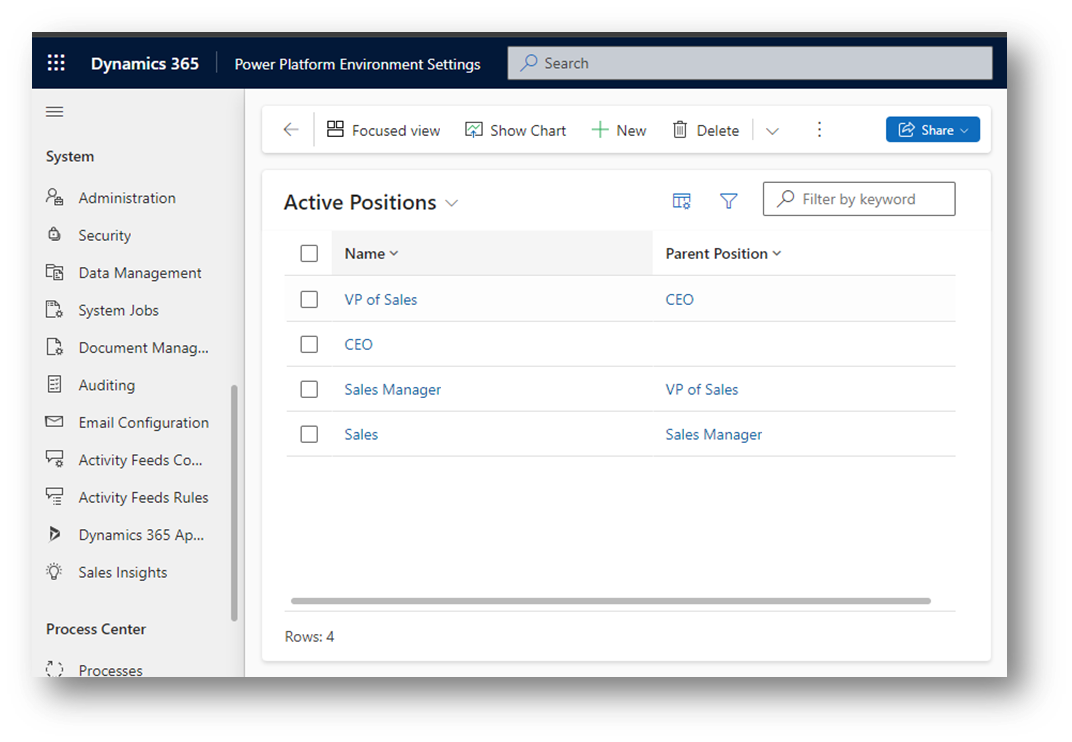This screenshot has width=1072, height=742.
Task: Click the blue Share button
Action: (932, 130)
